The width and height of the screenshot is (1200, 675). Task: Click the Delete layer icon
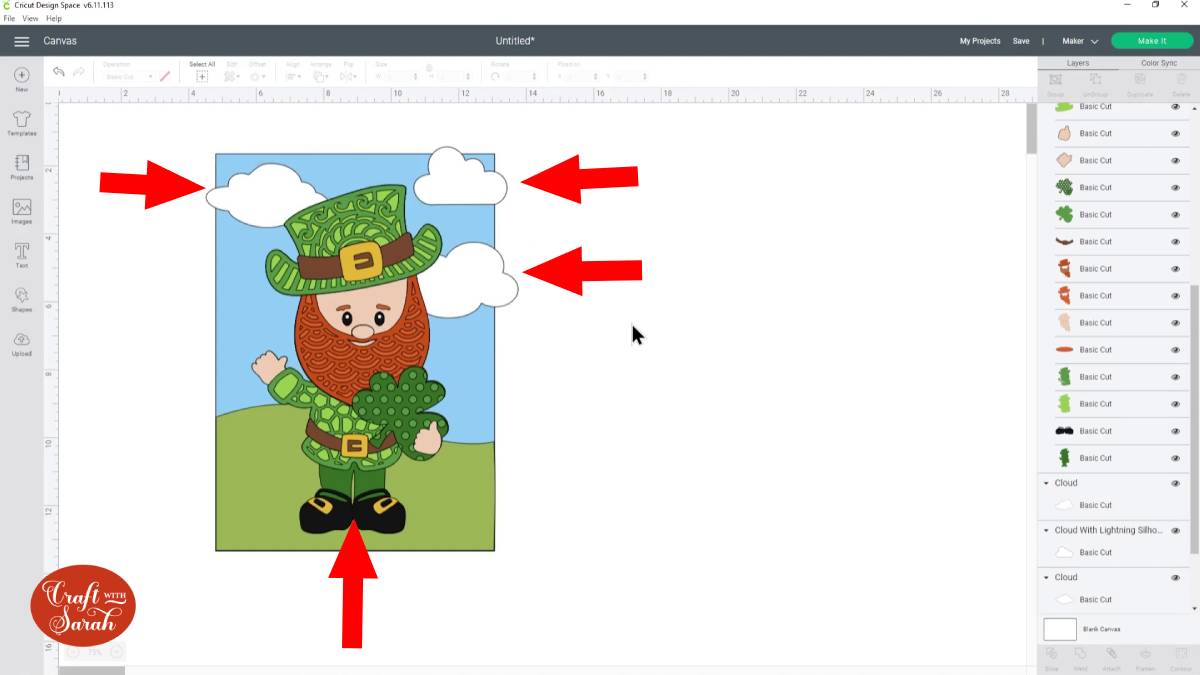tap(1181, 79)
